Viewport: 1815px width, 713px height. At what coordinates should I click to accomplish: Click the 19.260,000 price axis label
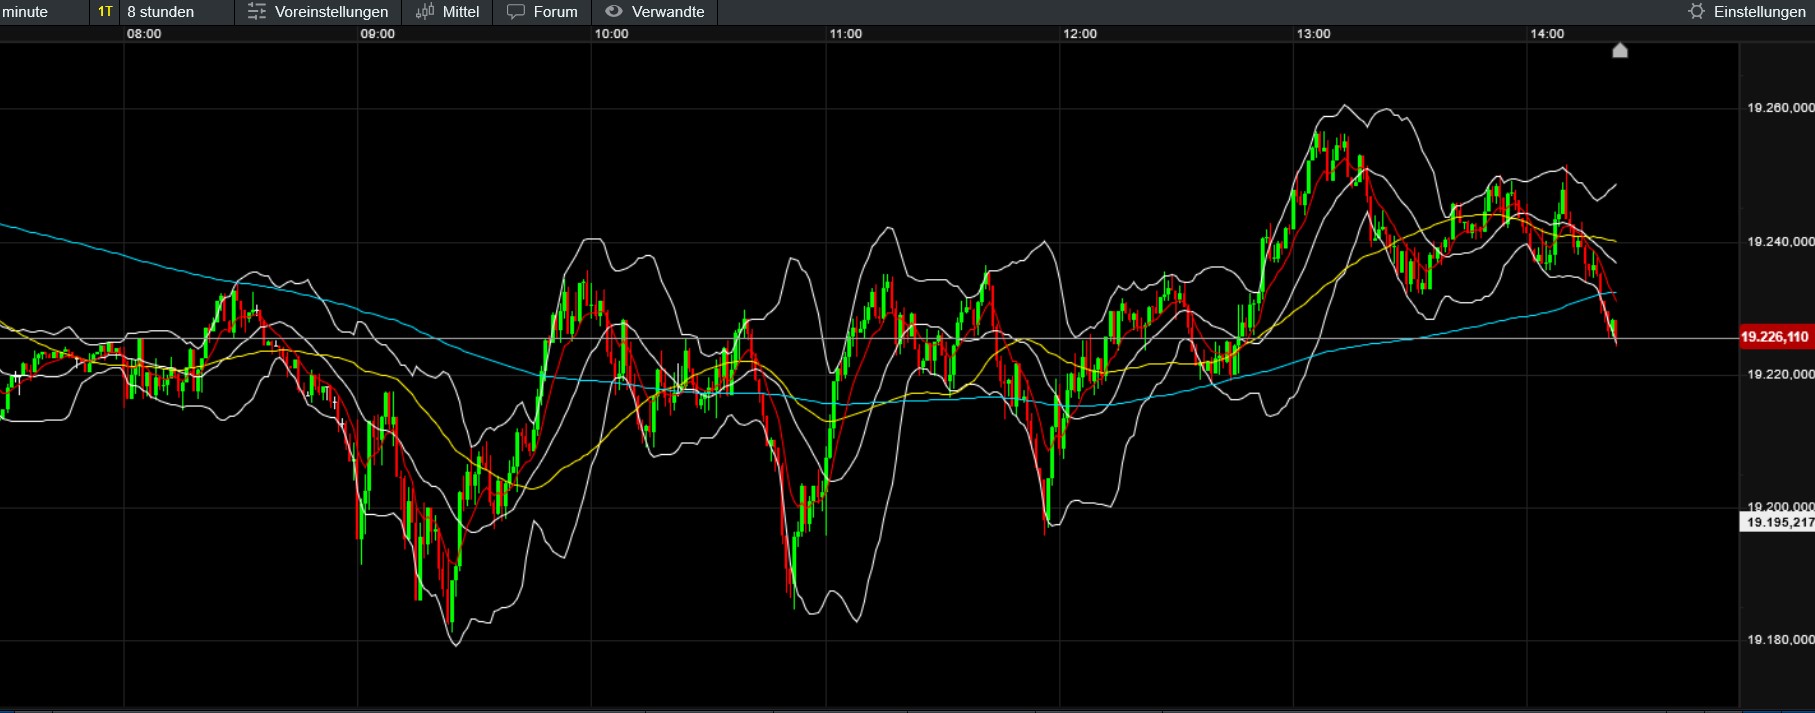(x=1779, y=108)
